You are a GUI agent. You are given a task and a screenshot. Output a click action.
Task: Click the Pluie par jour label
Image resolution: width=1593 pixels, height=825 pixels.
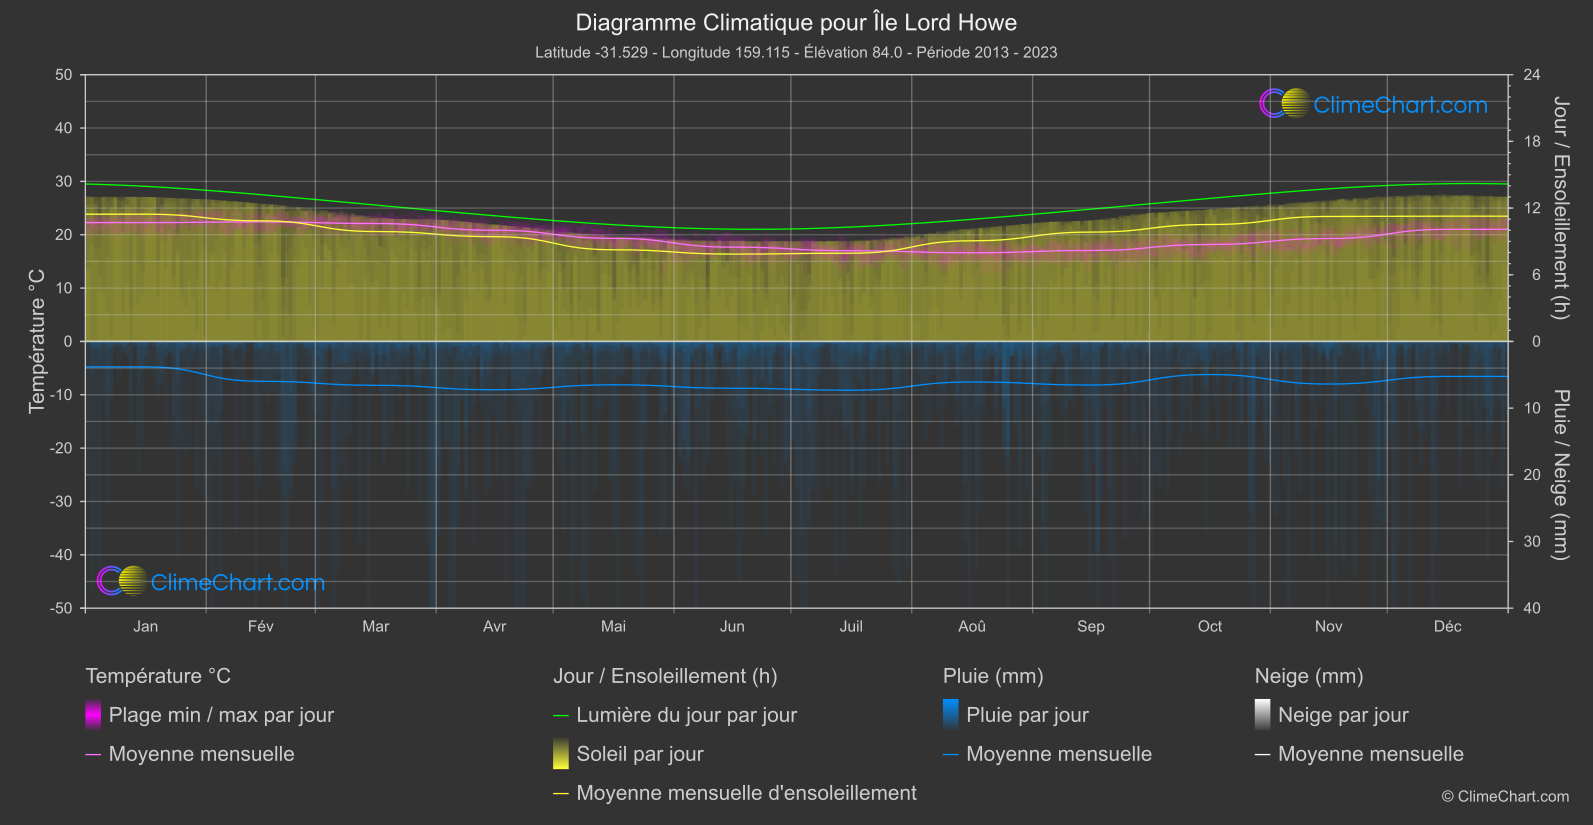1027,715
